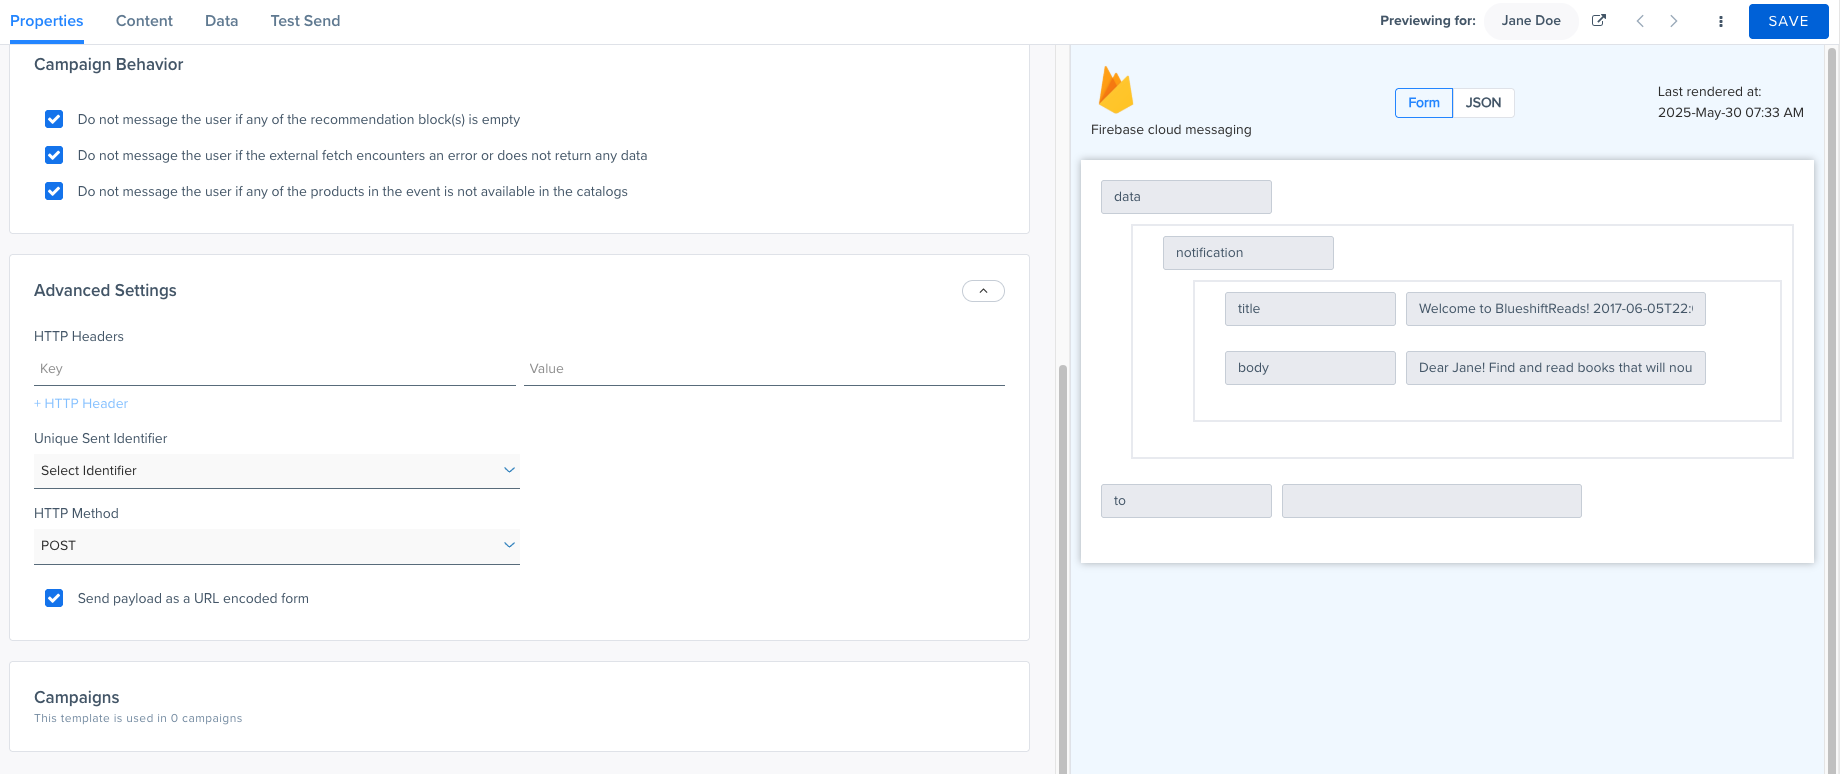Click the left panel vertical scrollbar
This screenshot has width=1840, height=774.
pyautogui.click(x=1062, y=568)
